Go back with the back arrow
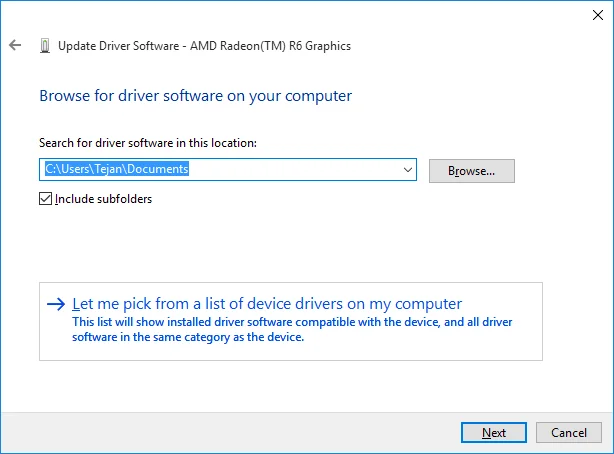Viewport: 614px width, 454px height. 15,45
